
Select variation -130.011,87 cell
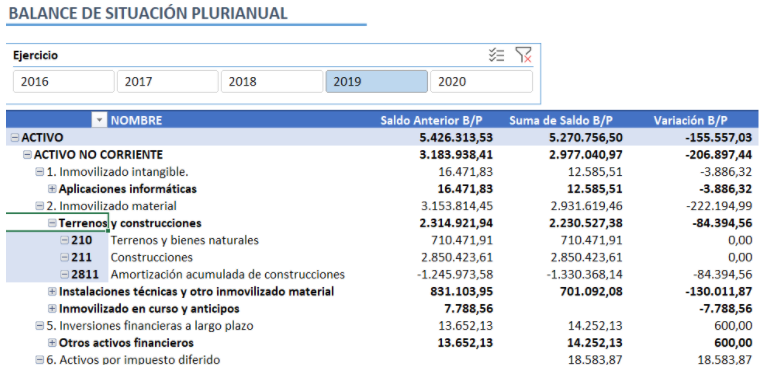click(718, 292)
